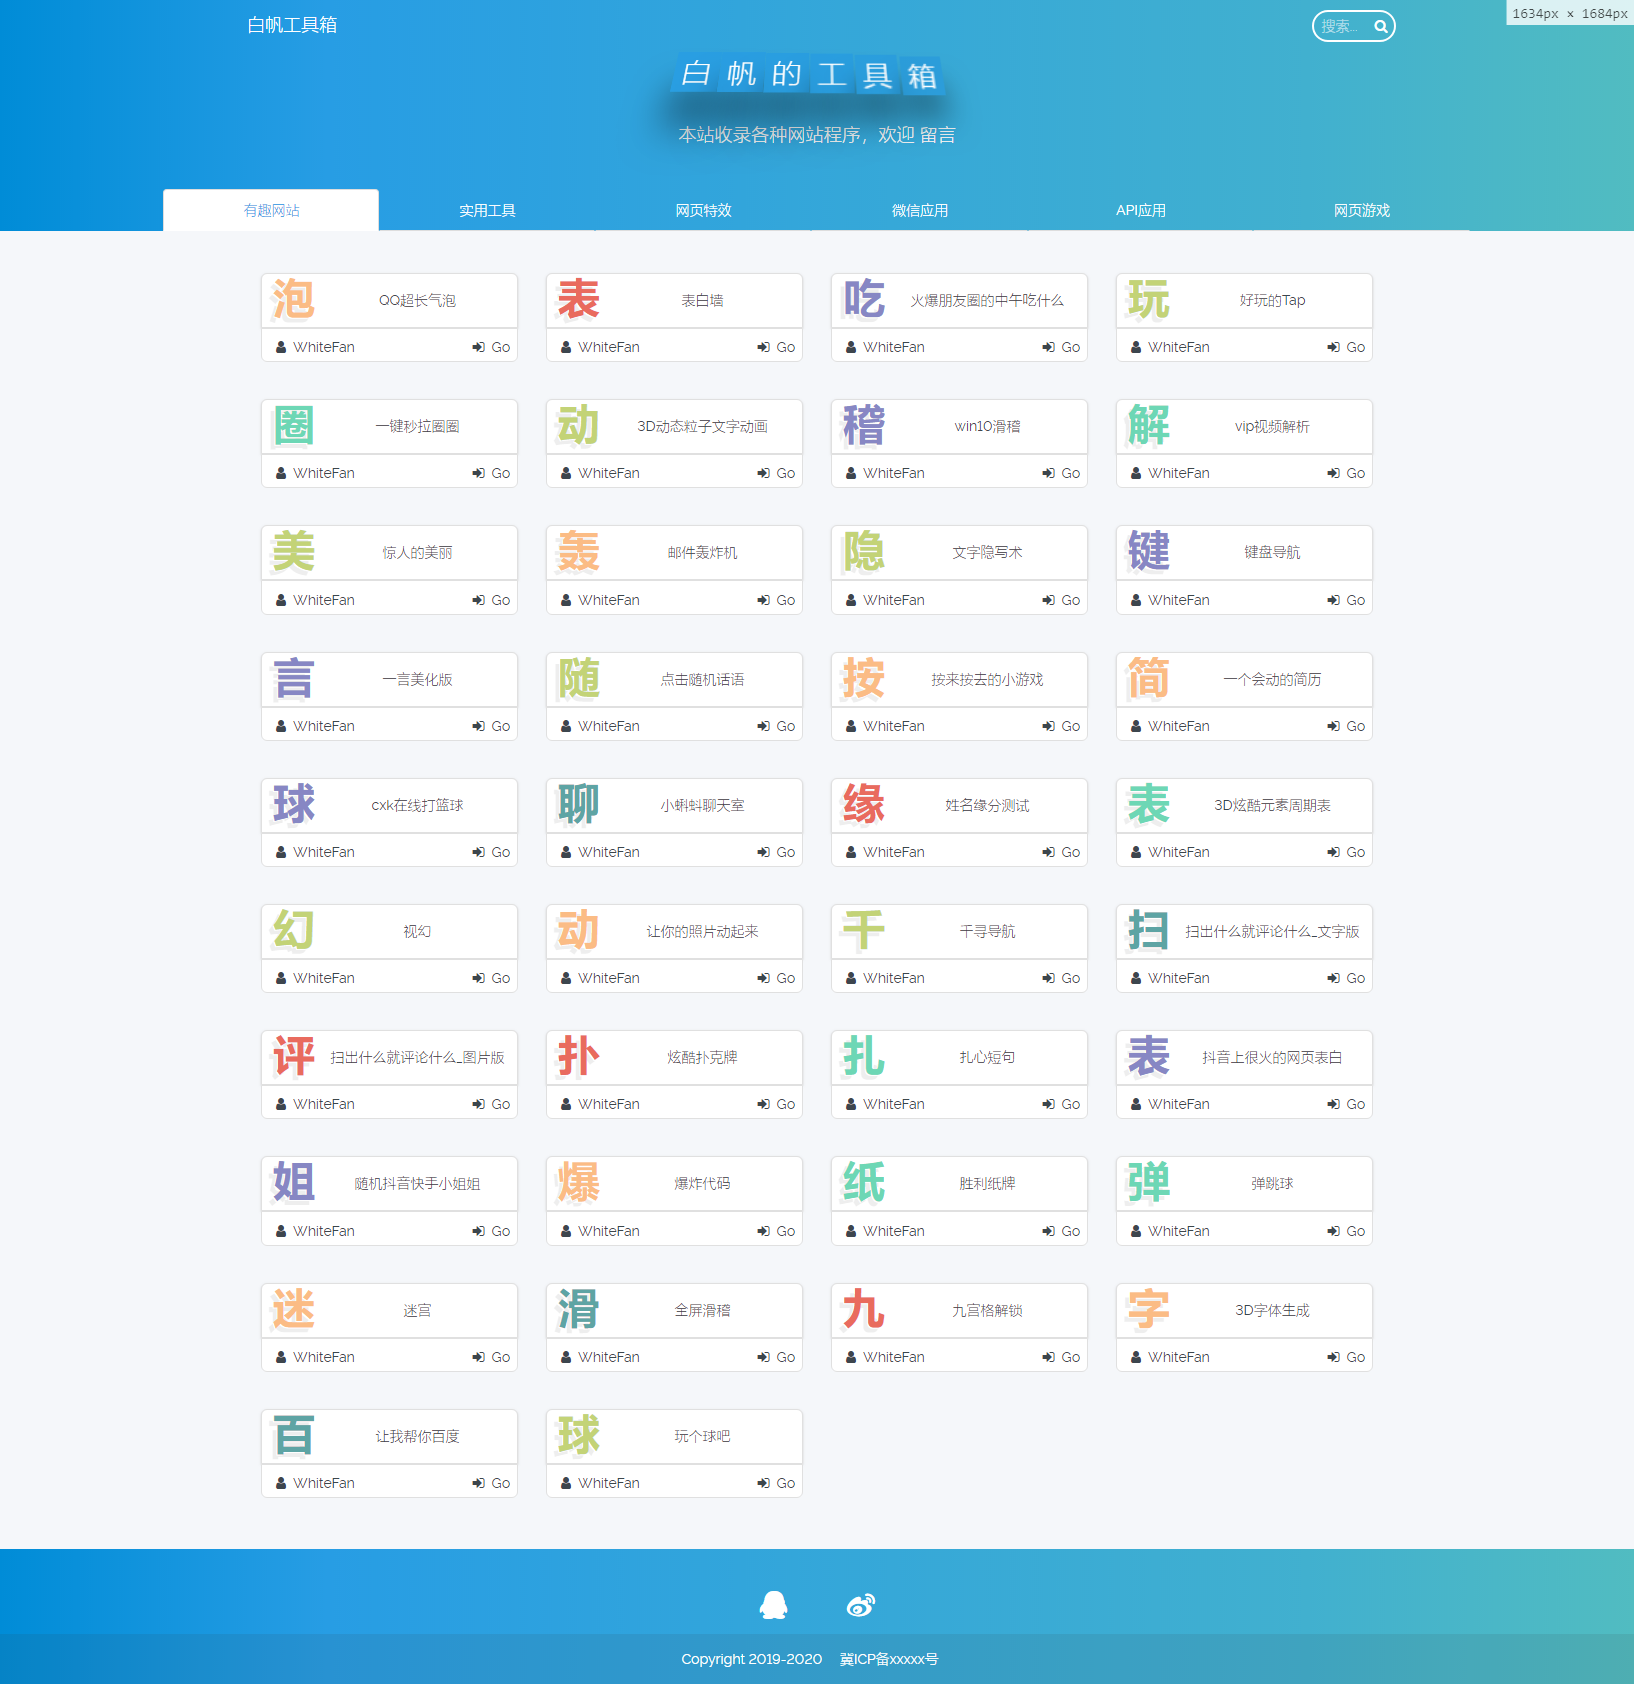Switch to the API应用 tab
Viewport: 1634px width, 1684px height.
click(x=1141, y=210)
